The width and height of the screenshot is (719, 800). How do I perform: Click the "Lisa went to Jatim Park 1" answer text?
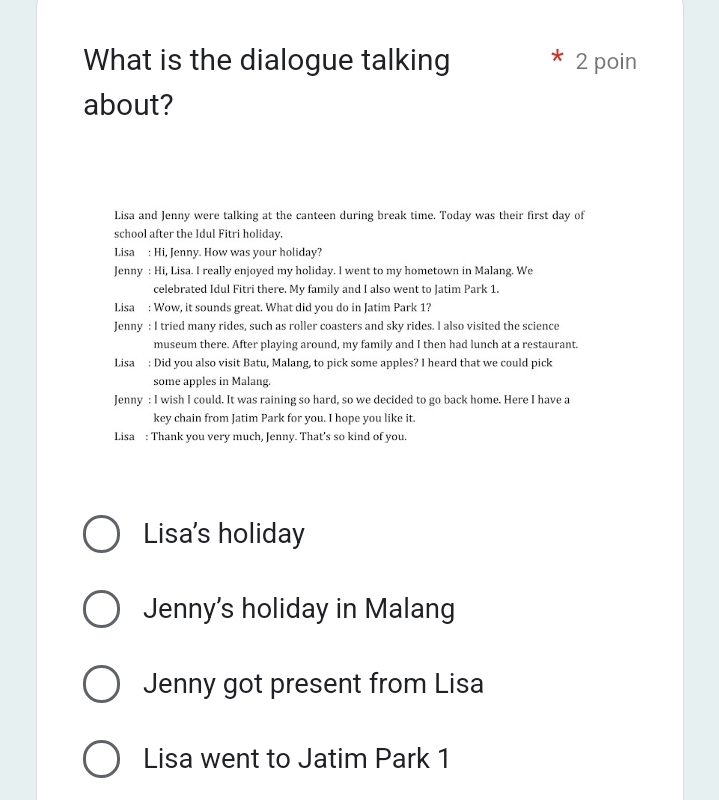pyautogui.click(x=296, y=759)
